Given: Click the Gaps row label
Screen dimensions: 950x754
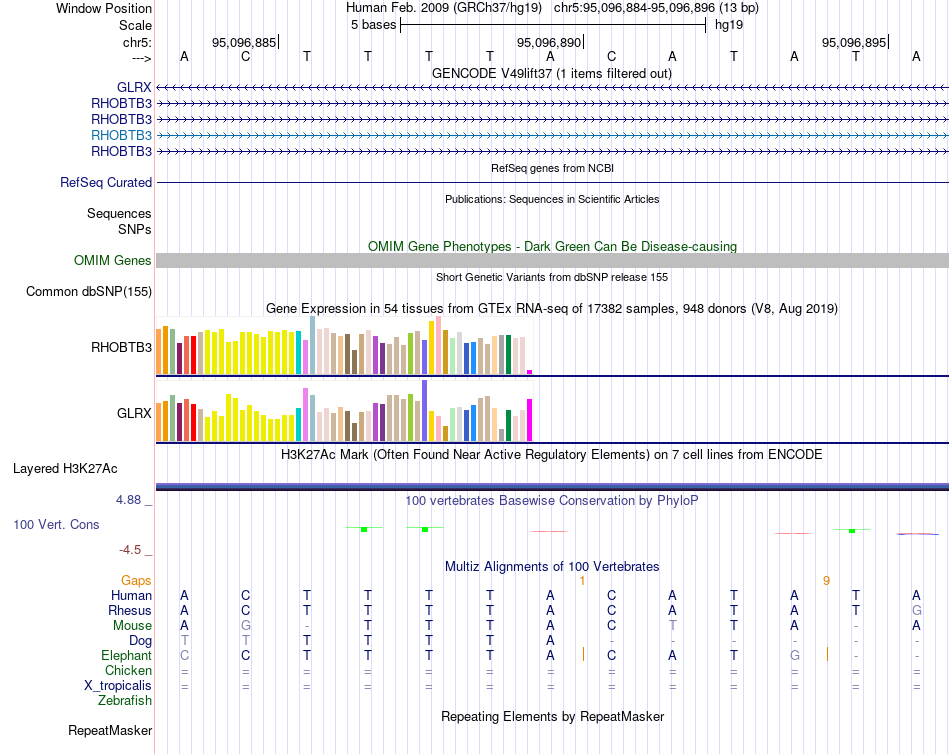Looking at the screenshot, I should click(x=136, y=581).
